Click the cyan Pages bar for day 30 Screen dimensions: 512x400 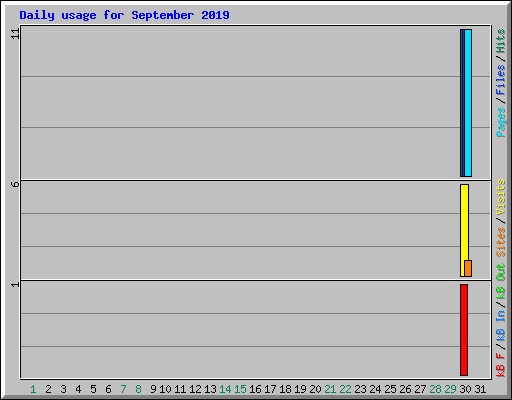click(468, 103)
